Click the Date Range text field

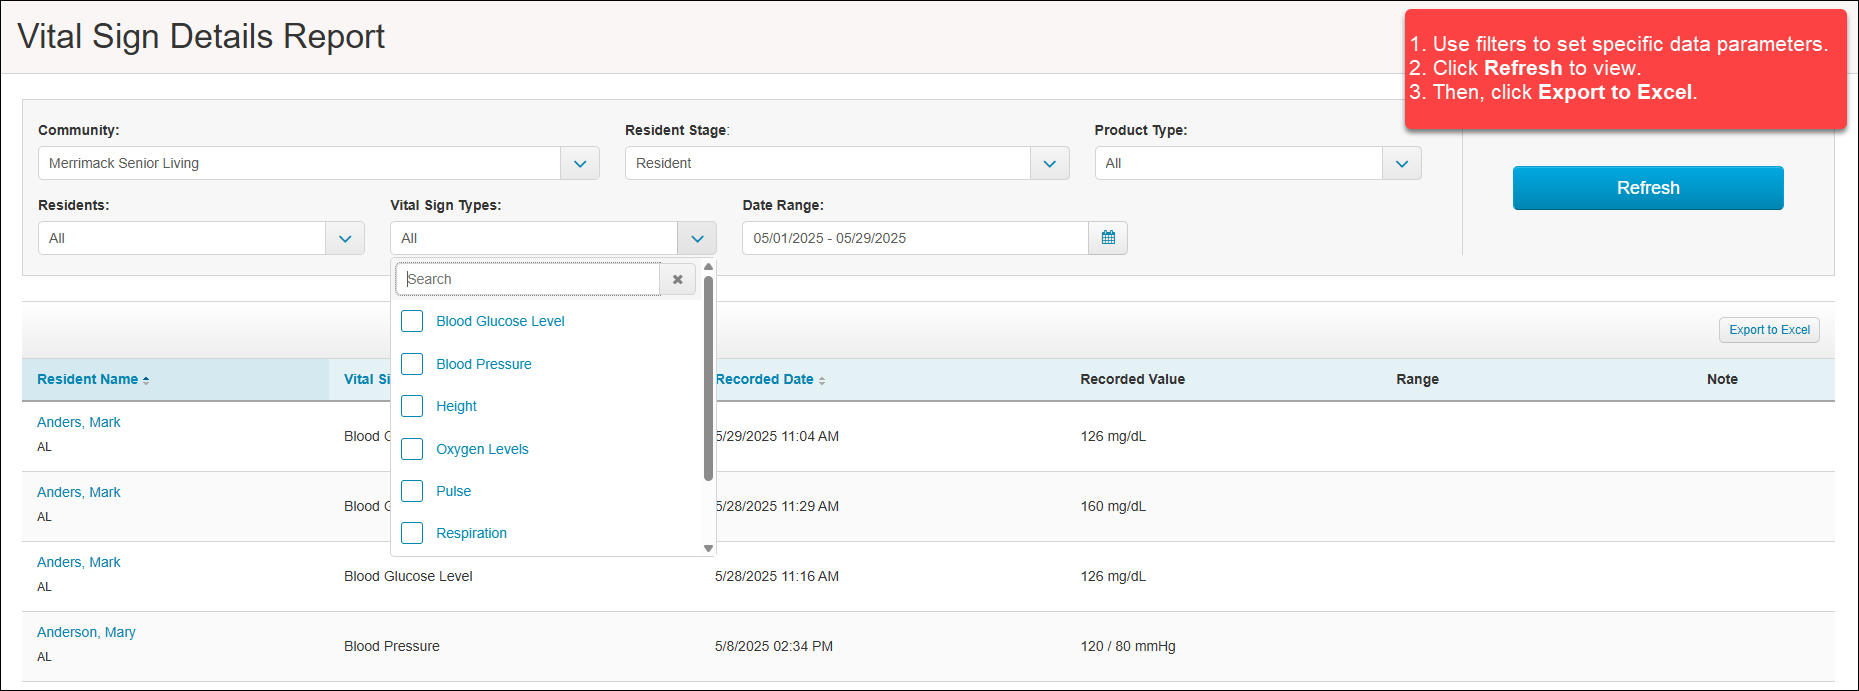915,238
